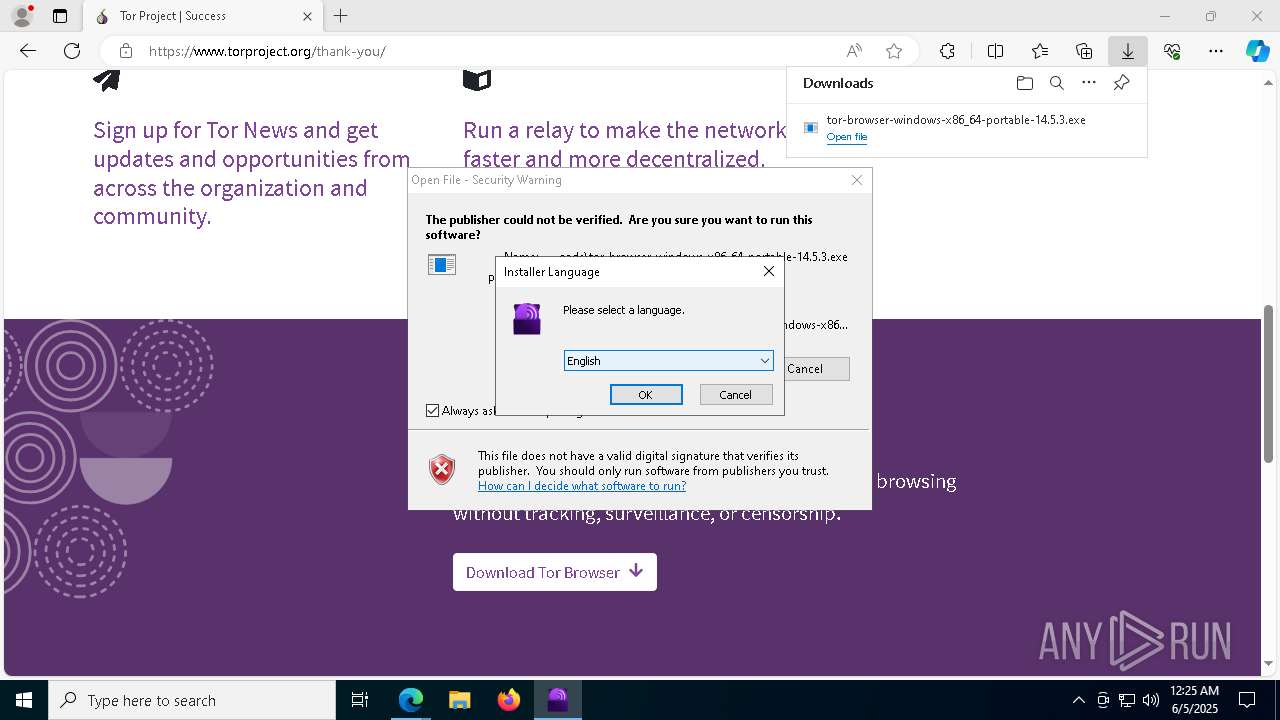Screen dimensions: 1280x720
Task: Click Tor installer taskbar icon
Action: (x=557, y=700)
